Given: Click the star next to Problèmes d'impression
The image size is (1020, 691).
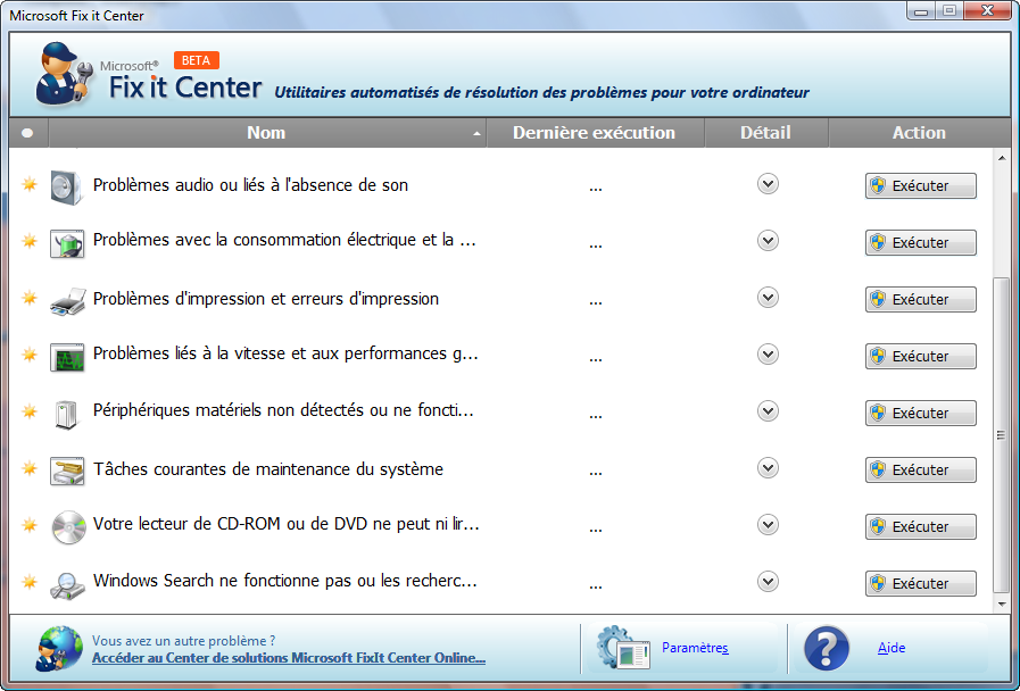Looking at the screenshot, I should (x=29, y=298).
